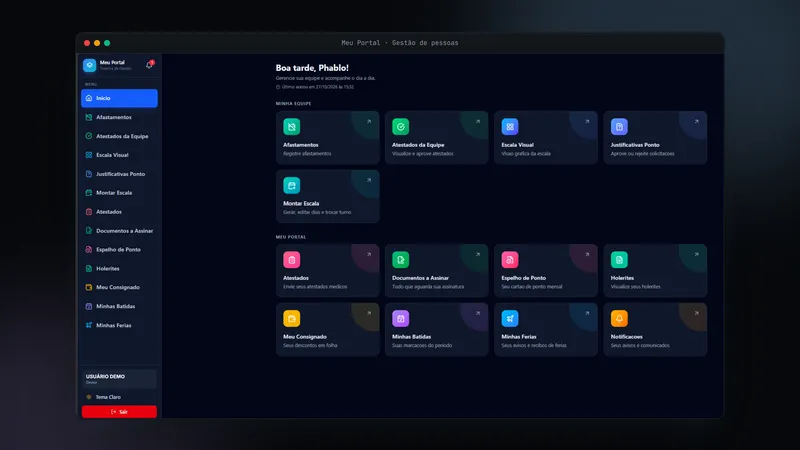
Task: Click the 'Boa tarde, Phablo!' greeting
Action: tap(312, 68)
